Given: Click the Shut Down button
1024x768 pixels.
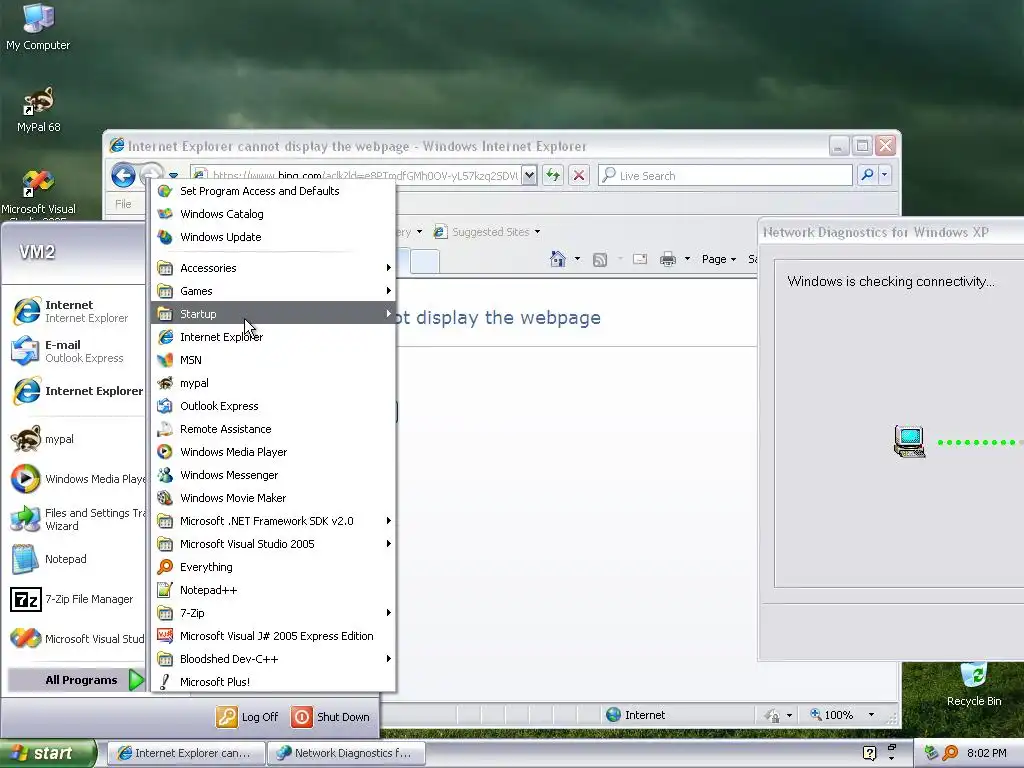Looking at the screenshot, I should click(330, 716).
